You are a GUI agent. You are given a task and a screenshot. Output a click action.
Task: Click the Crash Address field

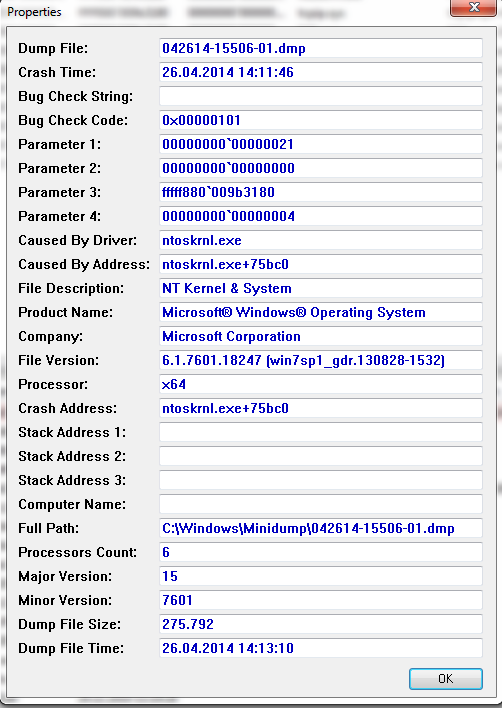(x=321, y=408)
